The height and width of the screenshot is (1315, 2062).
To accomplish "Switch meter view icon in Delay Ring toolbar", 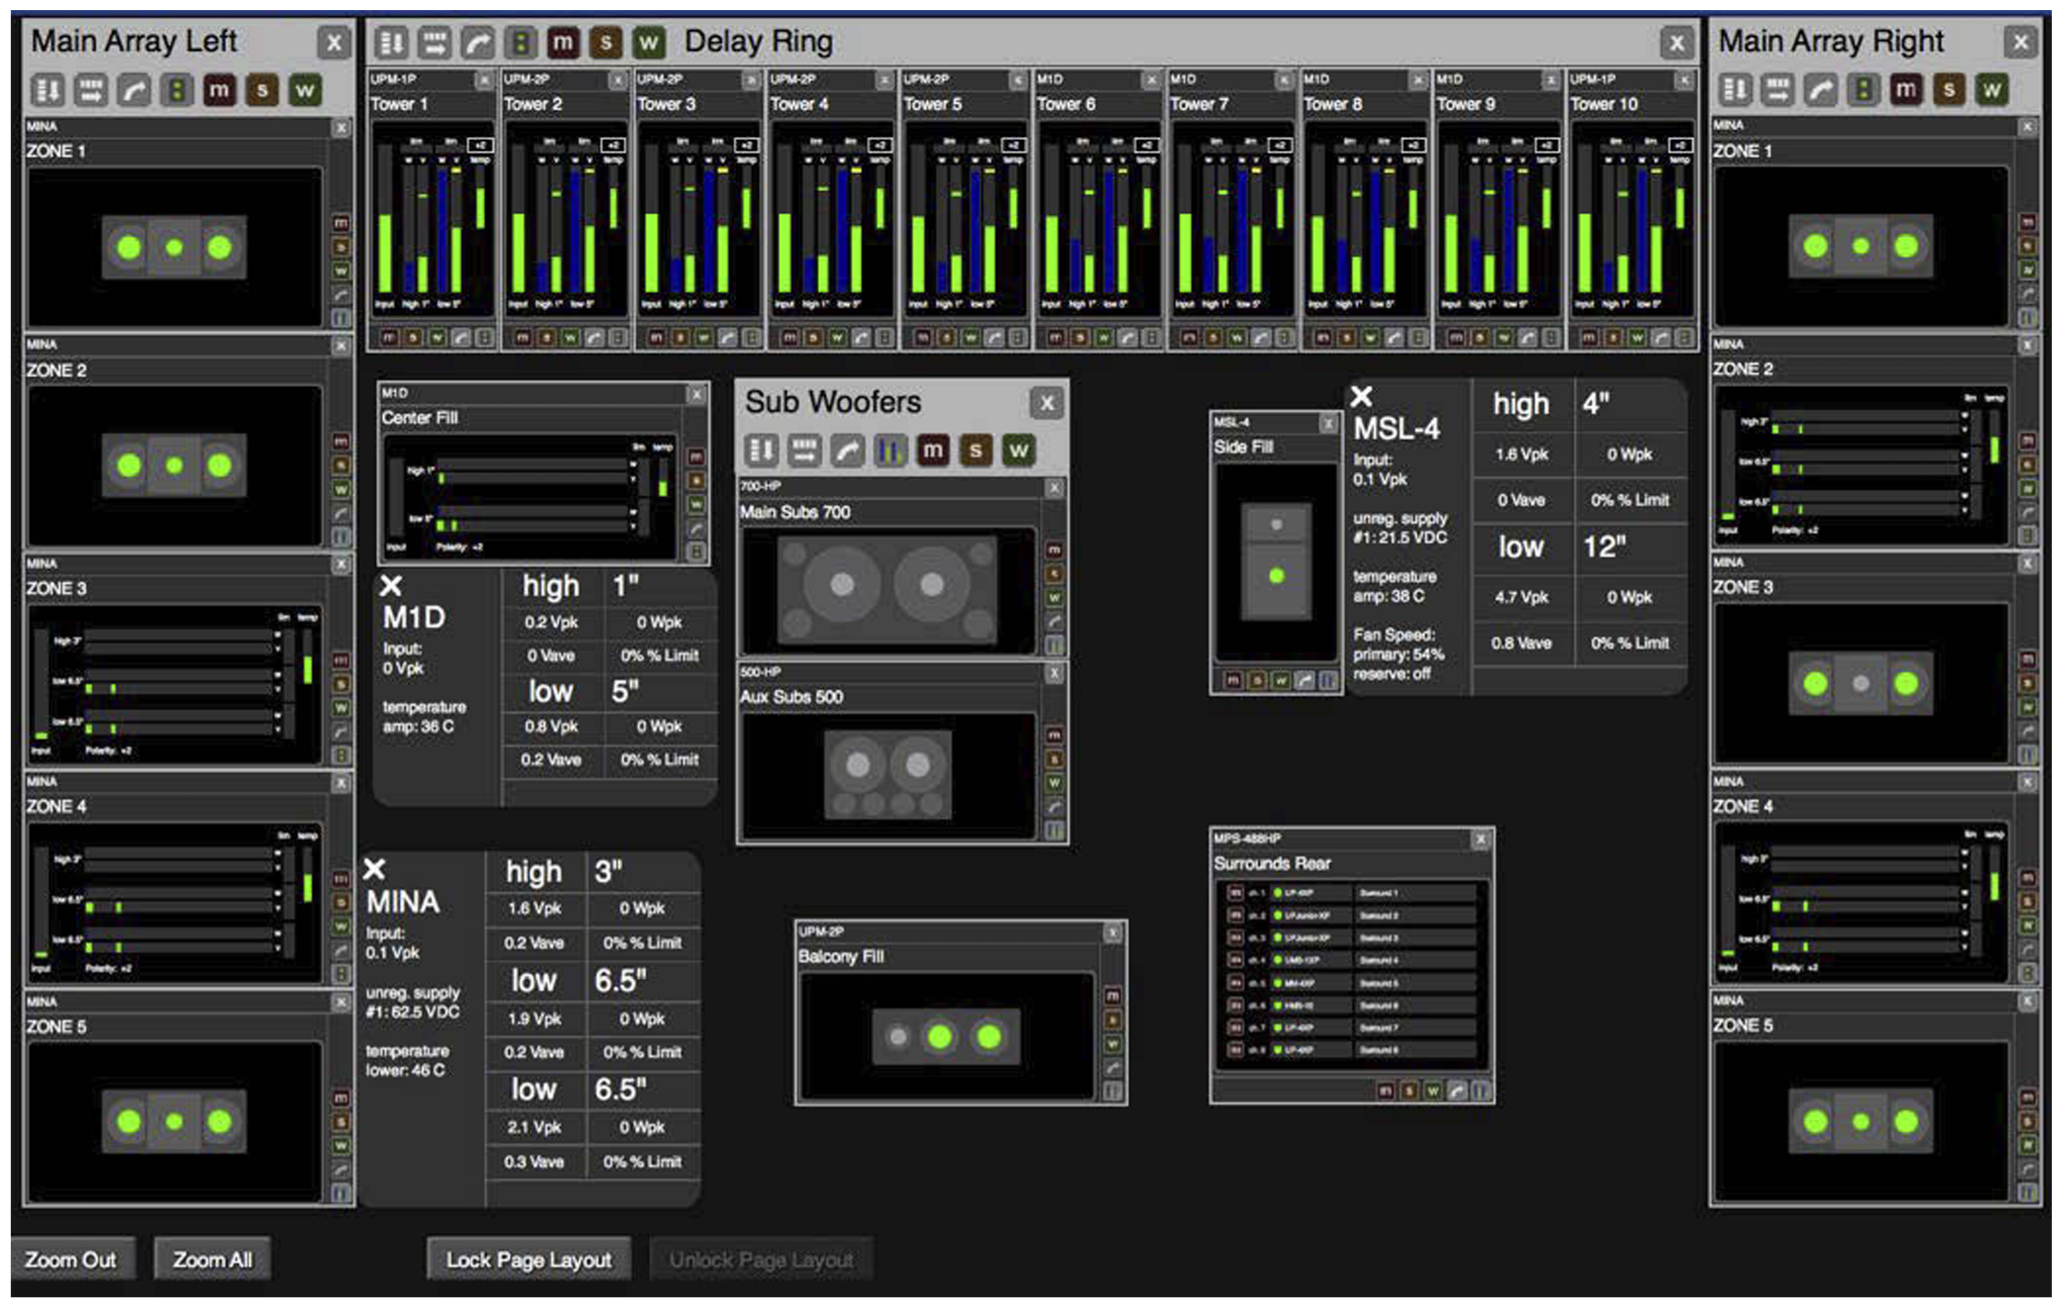I will [x=520, y=42].
